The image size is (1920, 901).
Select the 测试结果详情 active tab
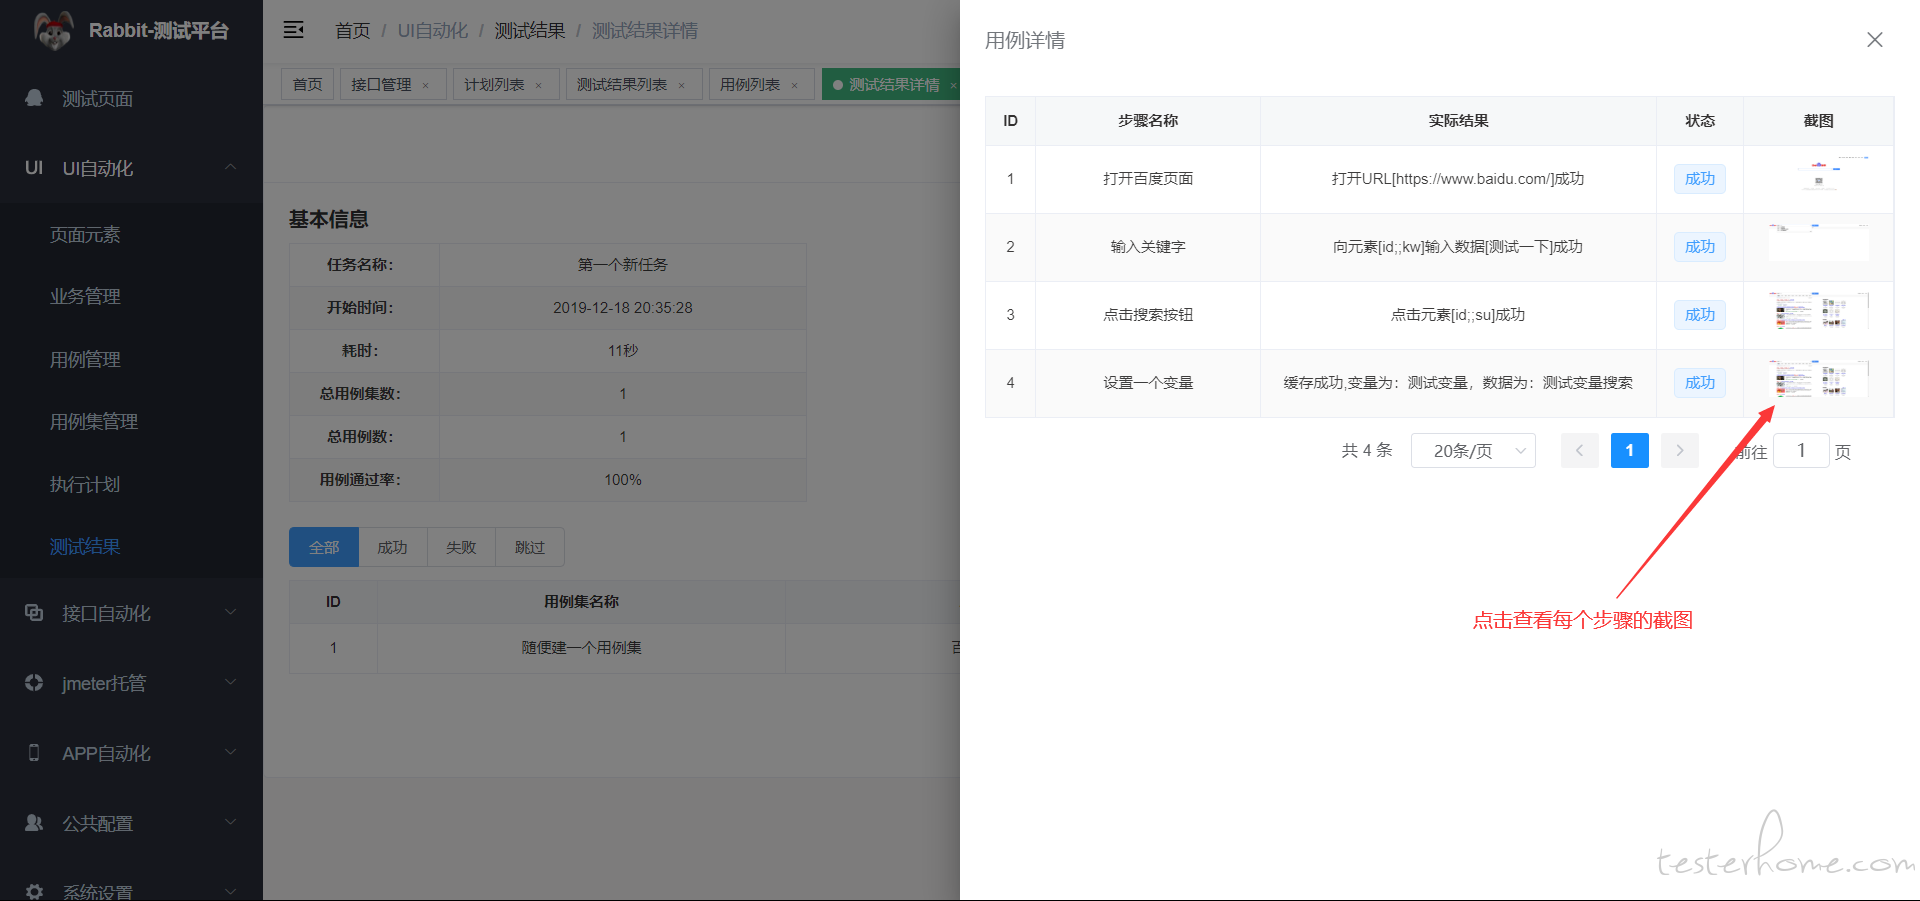click(x=891, y=85)
